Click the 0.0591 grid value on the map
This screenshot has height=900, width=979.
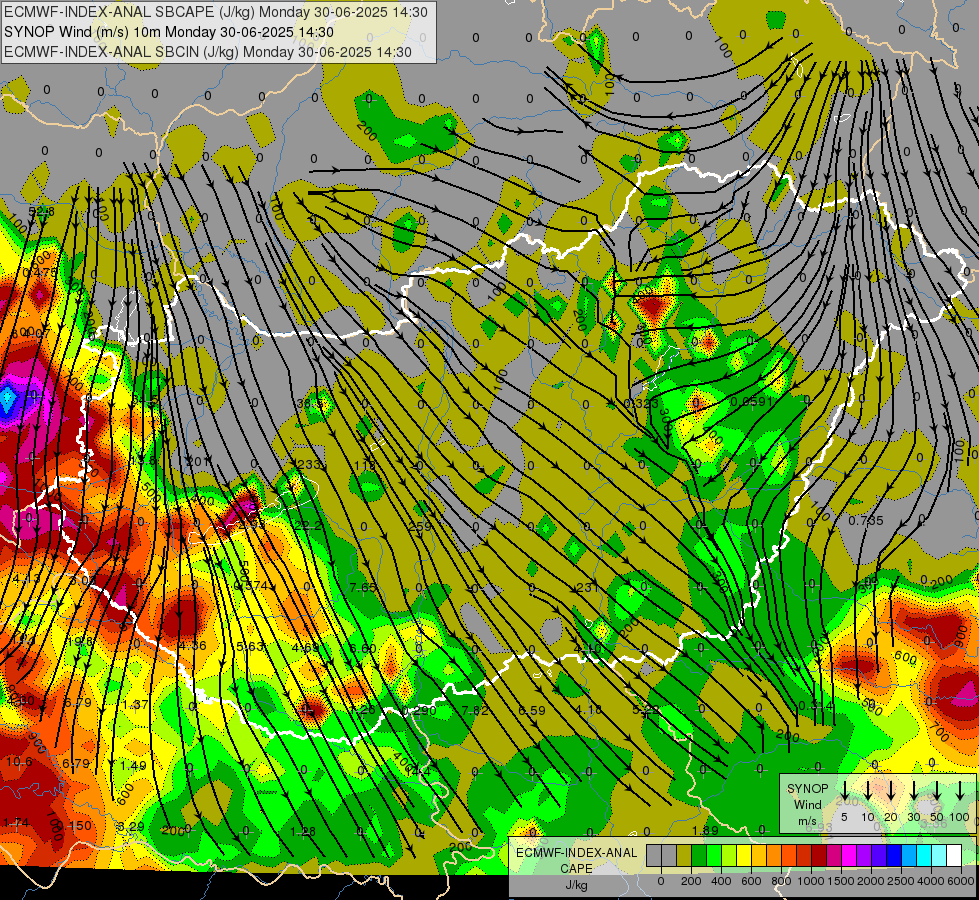[x=752, y=401]
